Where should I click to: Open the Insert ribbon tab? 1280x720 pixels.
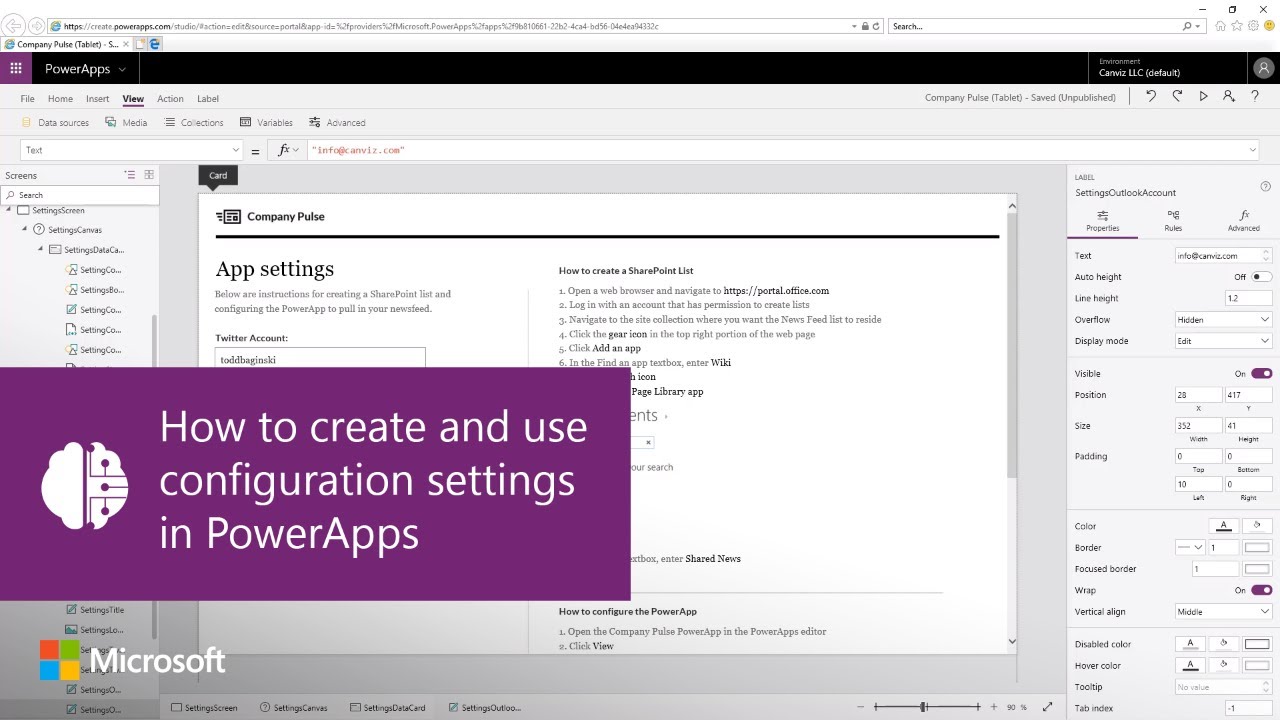[97, 99]
